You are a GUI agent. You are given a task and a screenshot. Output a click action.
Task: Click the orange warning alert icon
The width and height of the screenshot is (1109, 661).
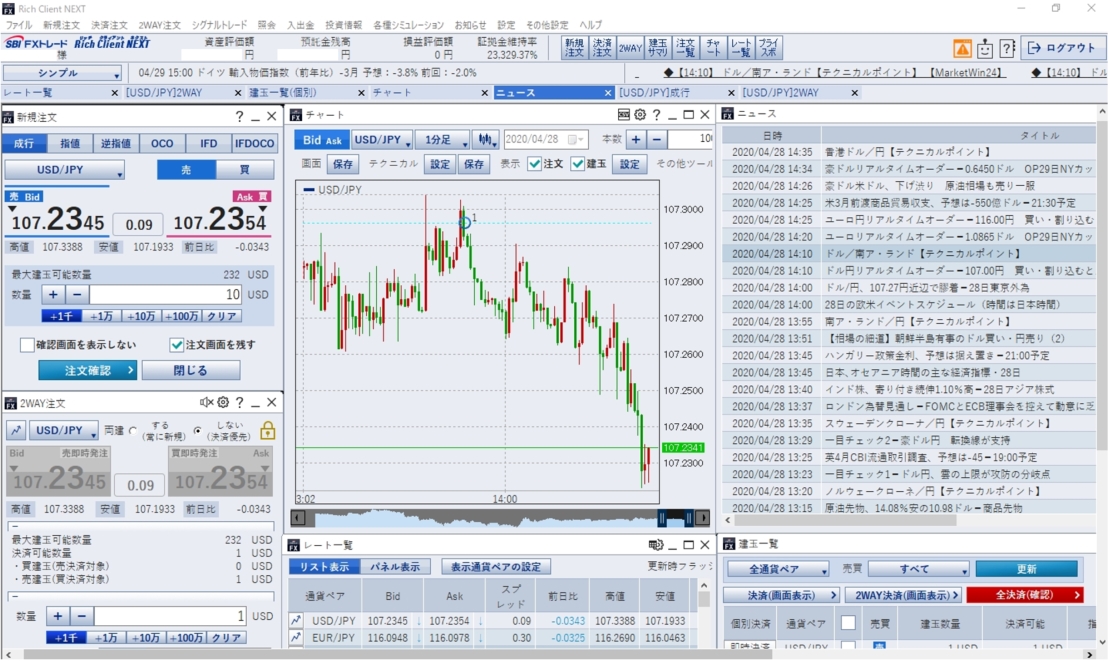coord(962,48)
